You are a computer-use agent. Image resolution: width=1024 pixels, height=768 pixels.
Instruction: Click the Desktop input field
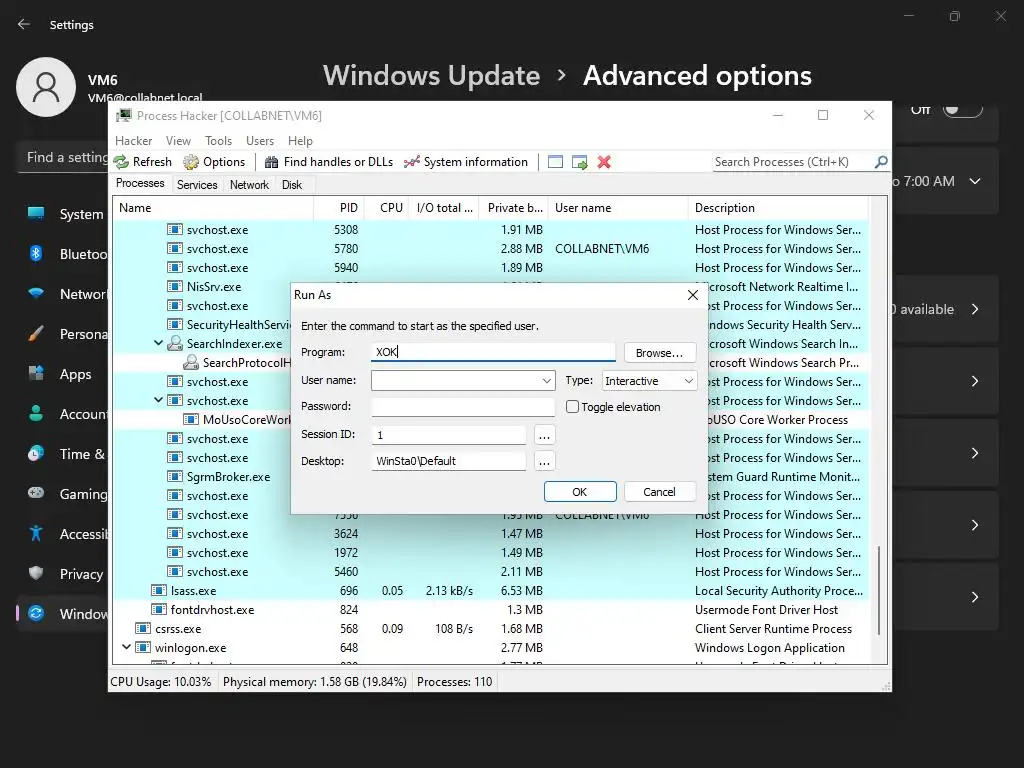coord(449,460)
